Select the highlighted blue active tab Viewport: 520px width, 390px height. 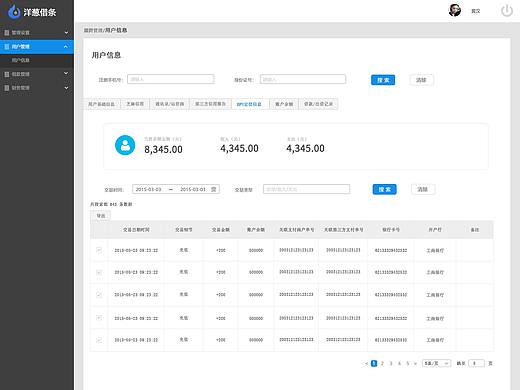249,104
